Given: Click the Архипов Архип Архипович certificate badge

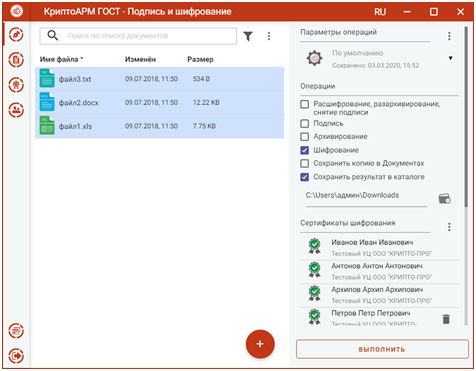Looking at the screenshot, I should coord(314,293).
